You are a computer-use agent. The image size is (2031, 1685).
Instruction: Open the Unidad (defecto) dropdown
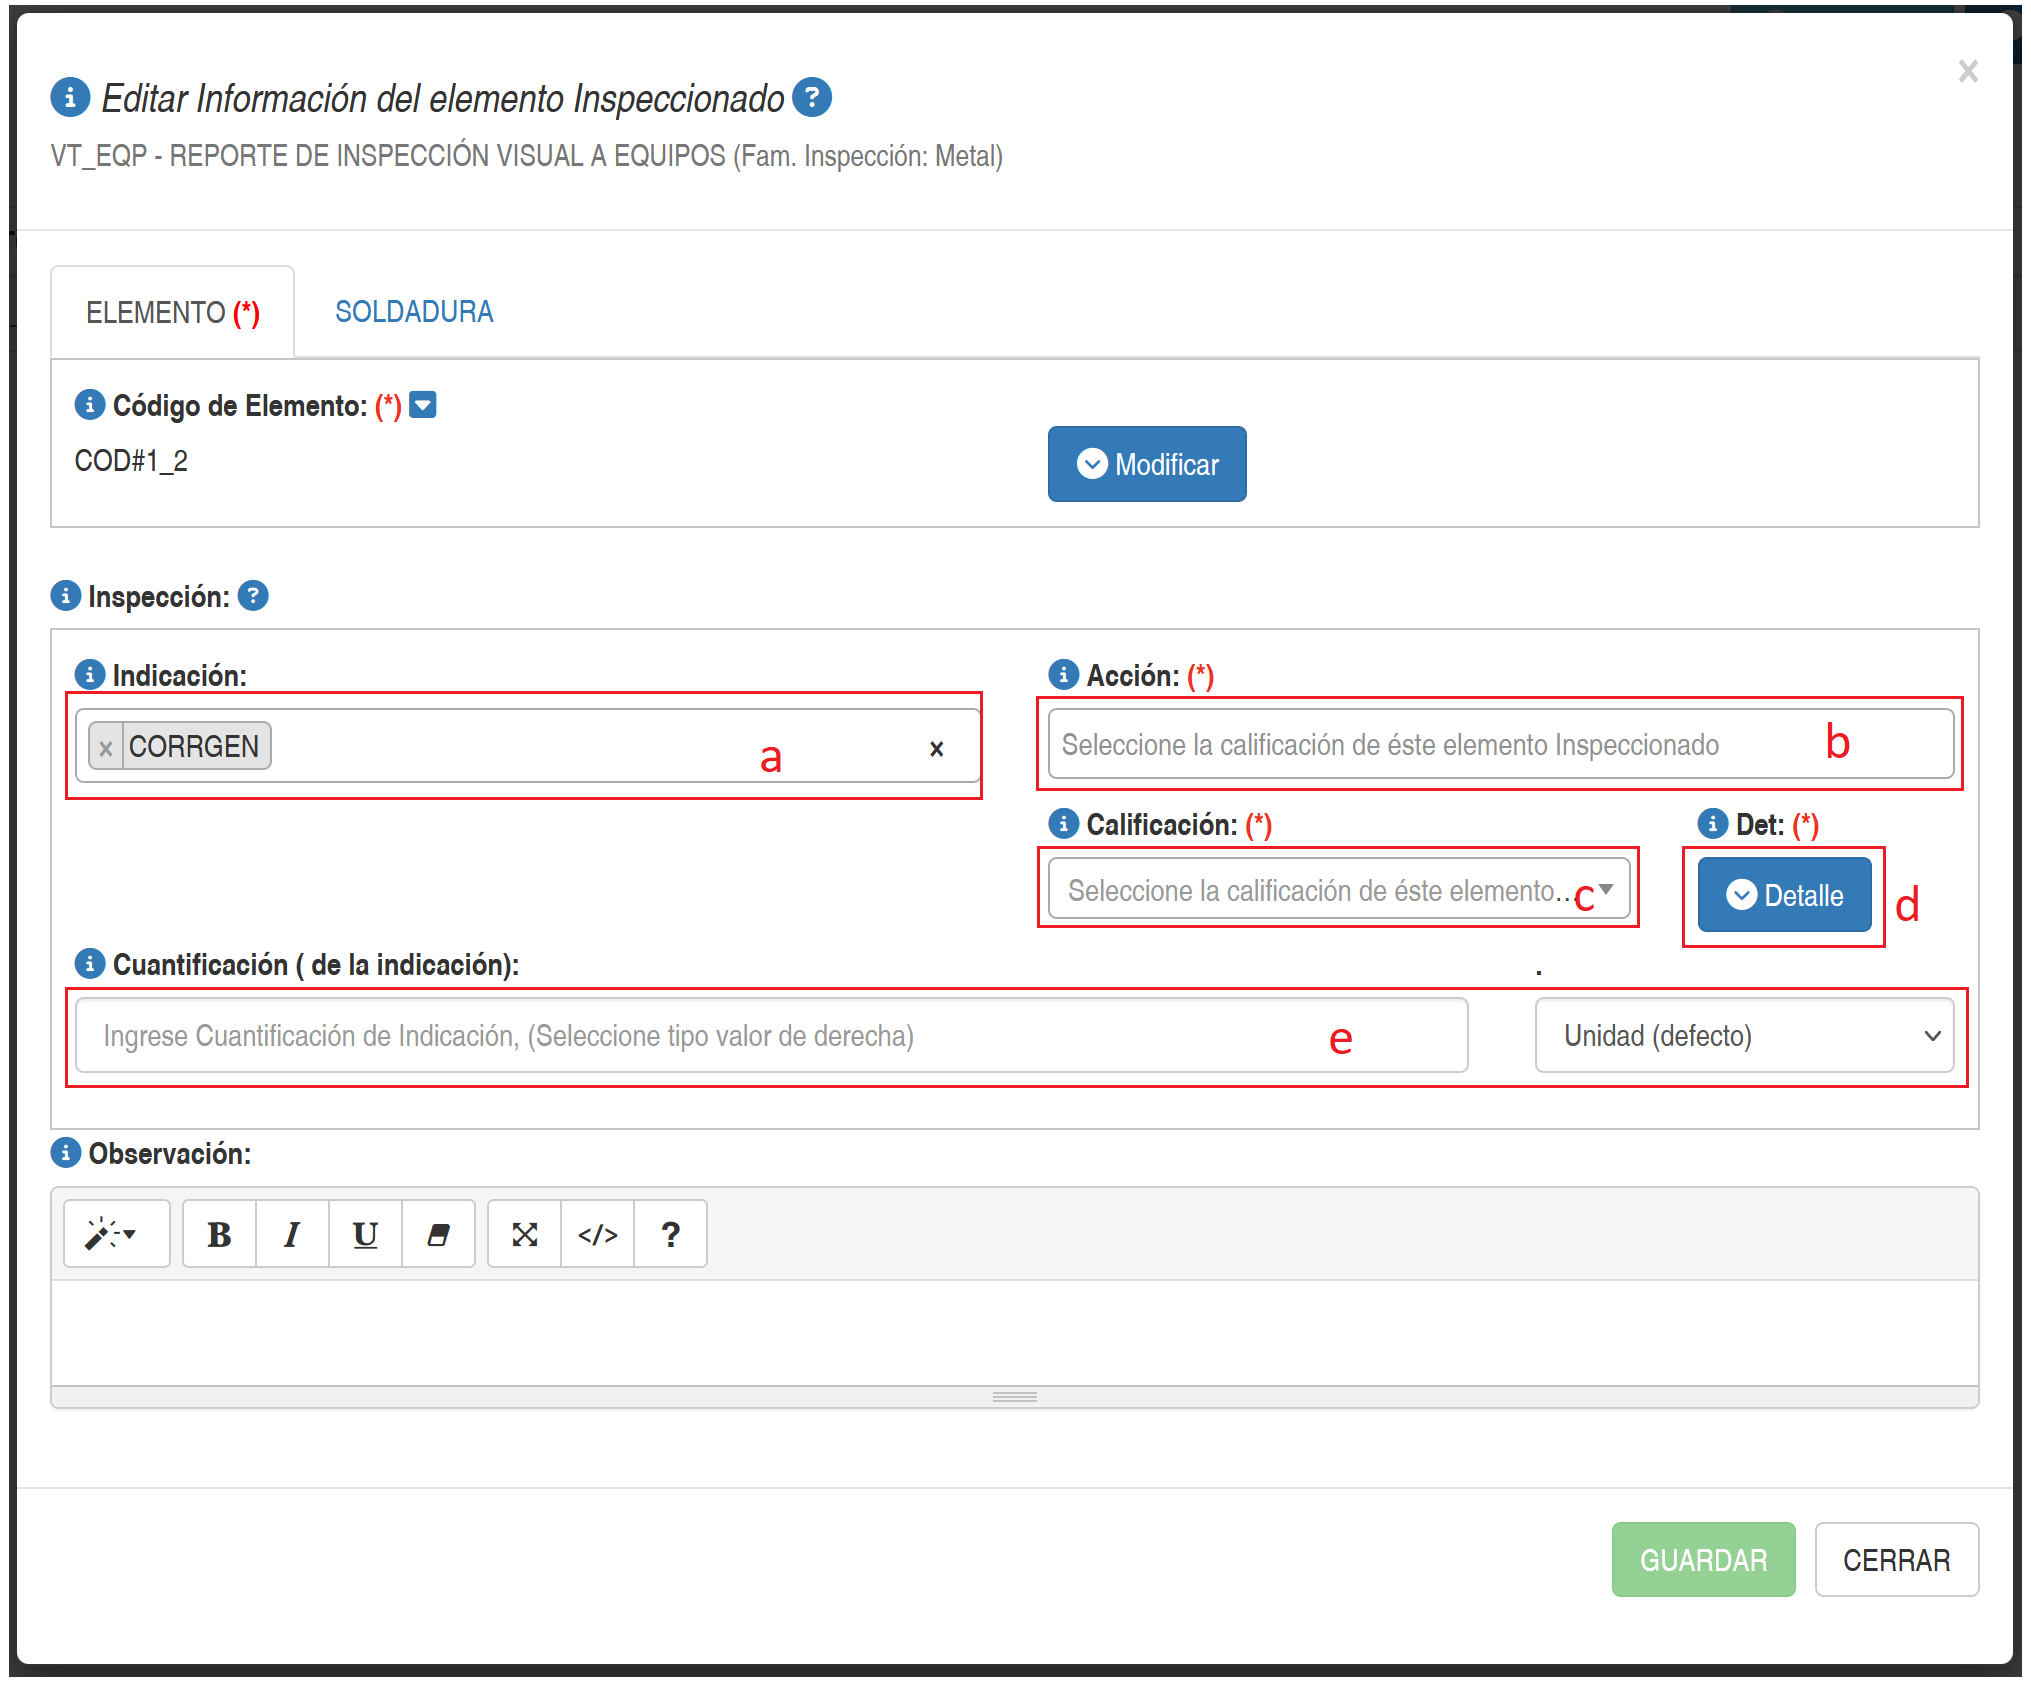(x=1744, y=1036)
